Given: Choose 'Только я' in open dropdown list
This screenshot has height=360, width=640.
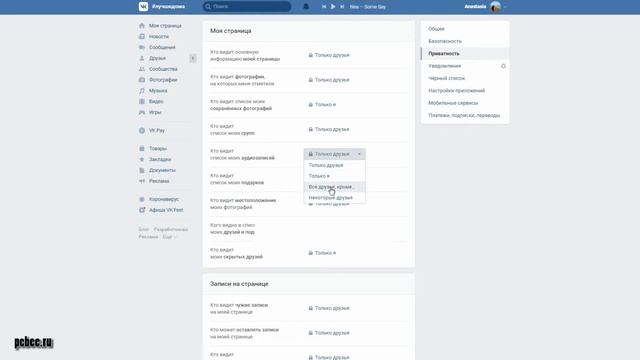Looking at the screenshot, I should pyautogui.click(x=334, y=176).
